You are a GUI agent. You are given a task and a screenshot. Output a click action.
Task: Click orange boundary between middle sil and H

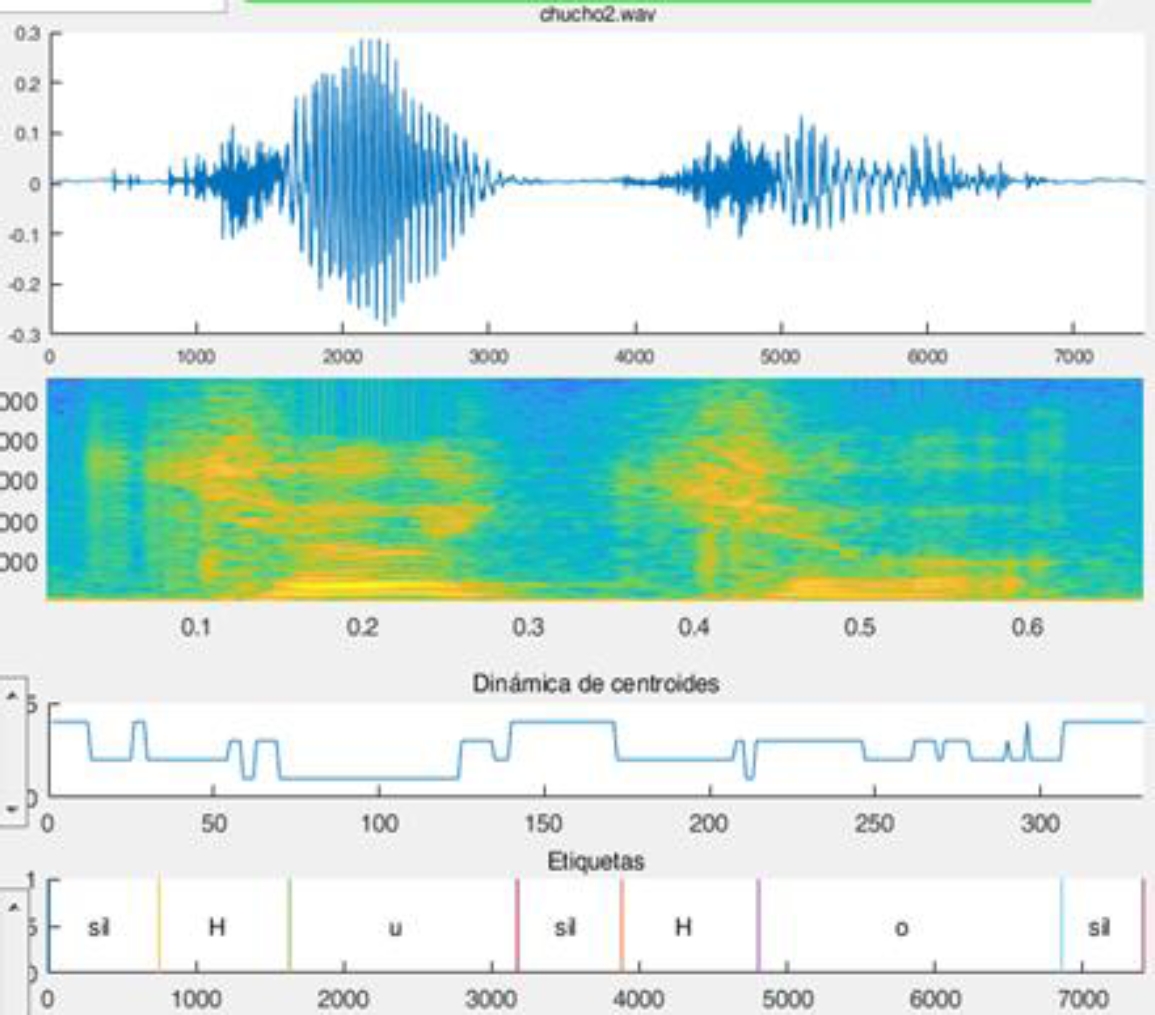[x=622, y=925]
